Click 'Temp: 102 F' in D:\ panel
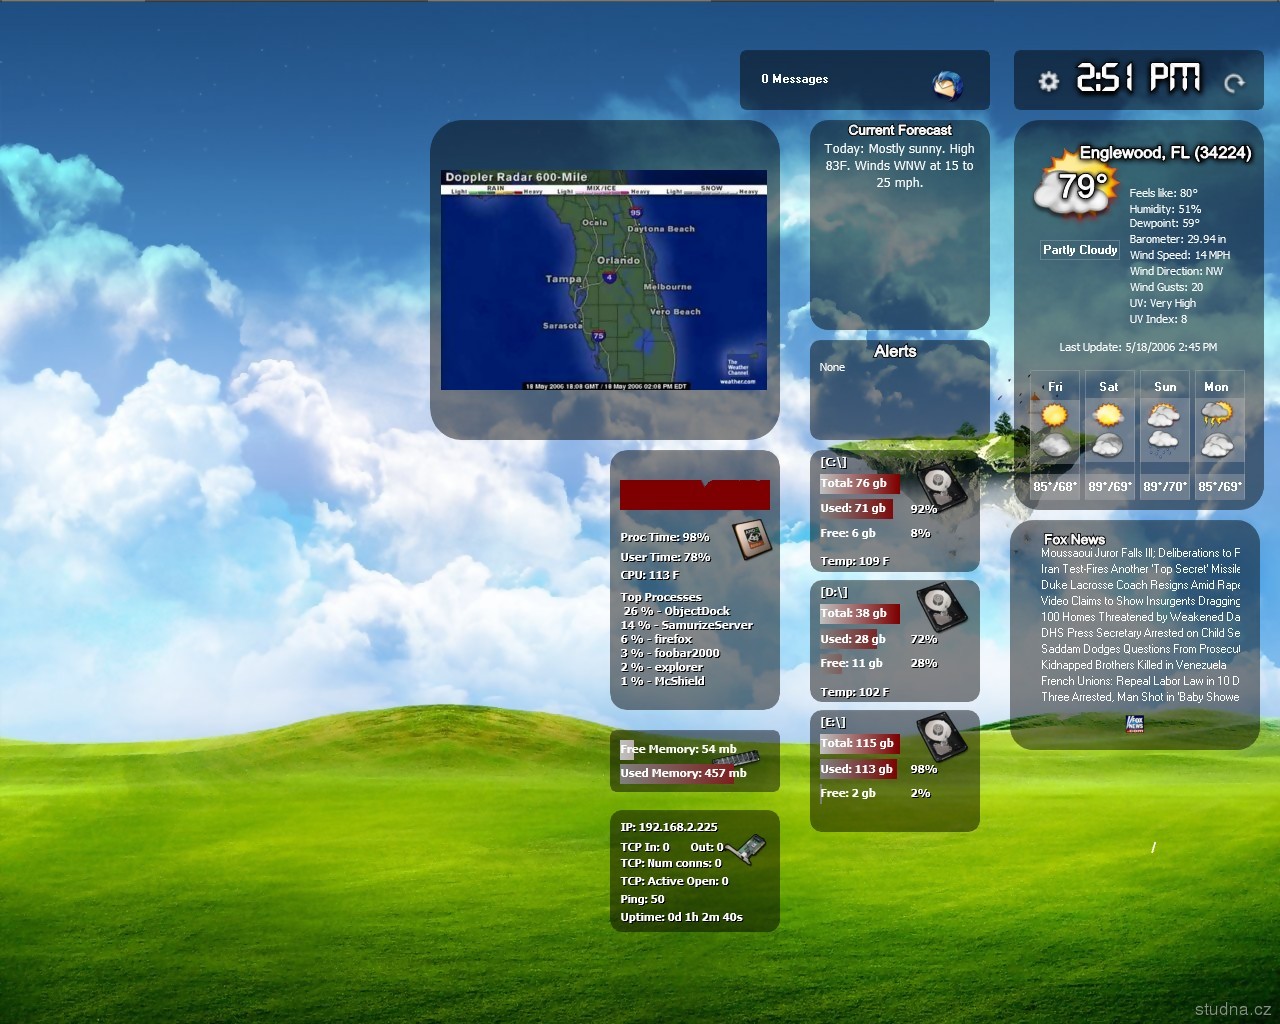 coord(854,692)
